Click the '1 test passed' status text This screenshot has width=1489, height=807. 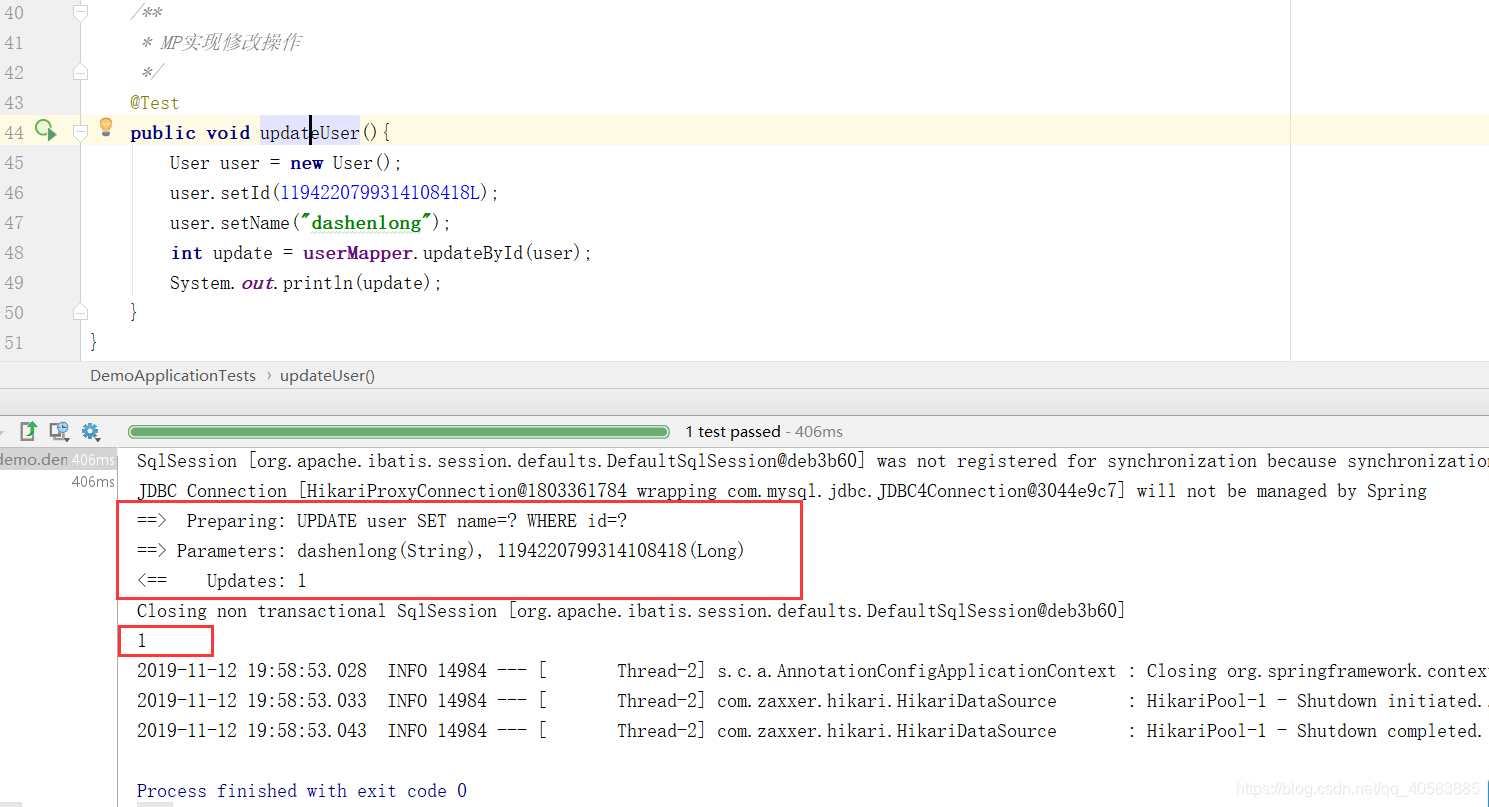tap(733, 432)
